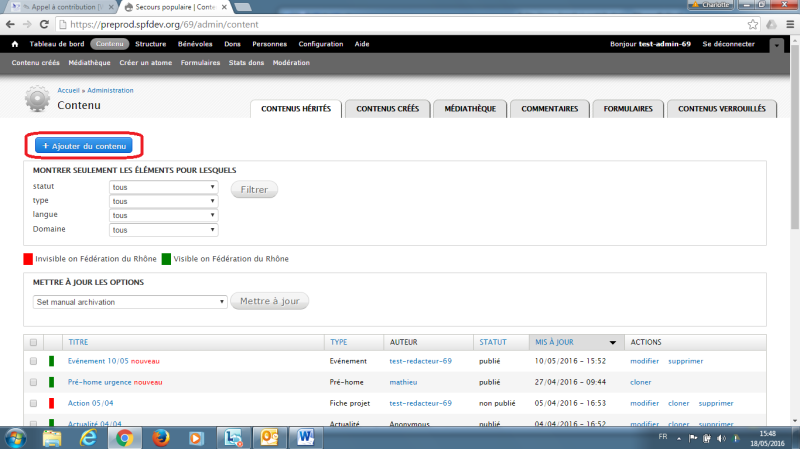Image resolution: width=800 pixels, height=449 pixels.
Task: Open Firefox from the taskbar
Action: pos(161,437)
